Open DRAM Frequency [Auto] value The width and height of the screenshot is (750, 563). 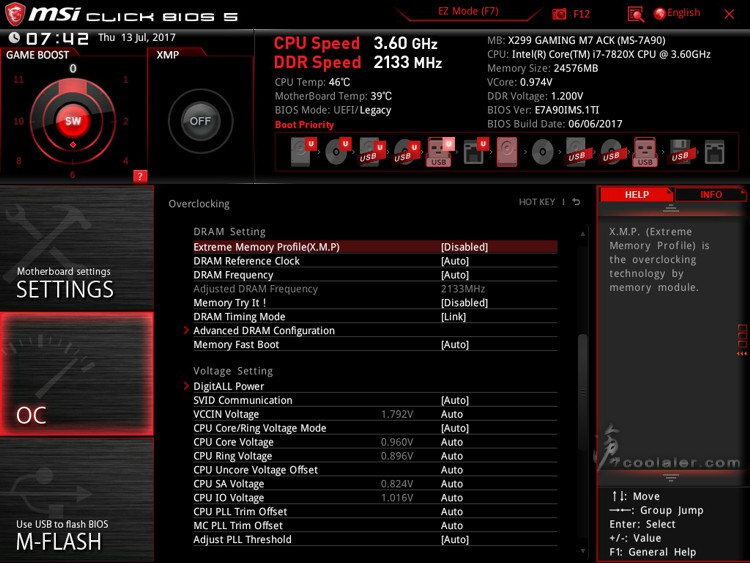(455, 275)
